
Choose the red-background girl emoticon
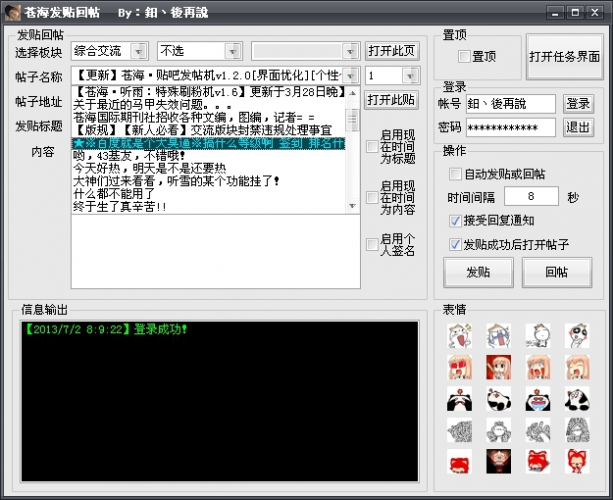(499, 366)
